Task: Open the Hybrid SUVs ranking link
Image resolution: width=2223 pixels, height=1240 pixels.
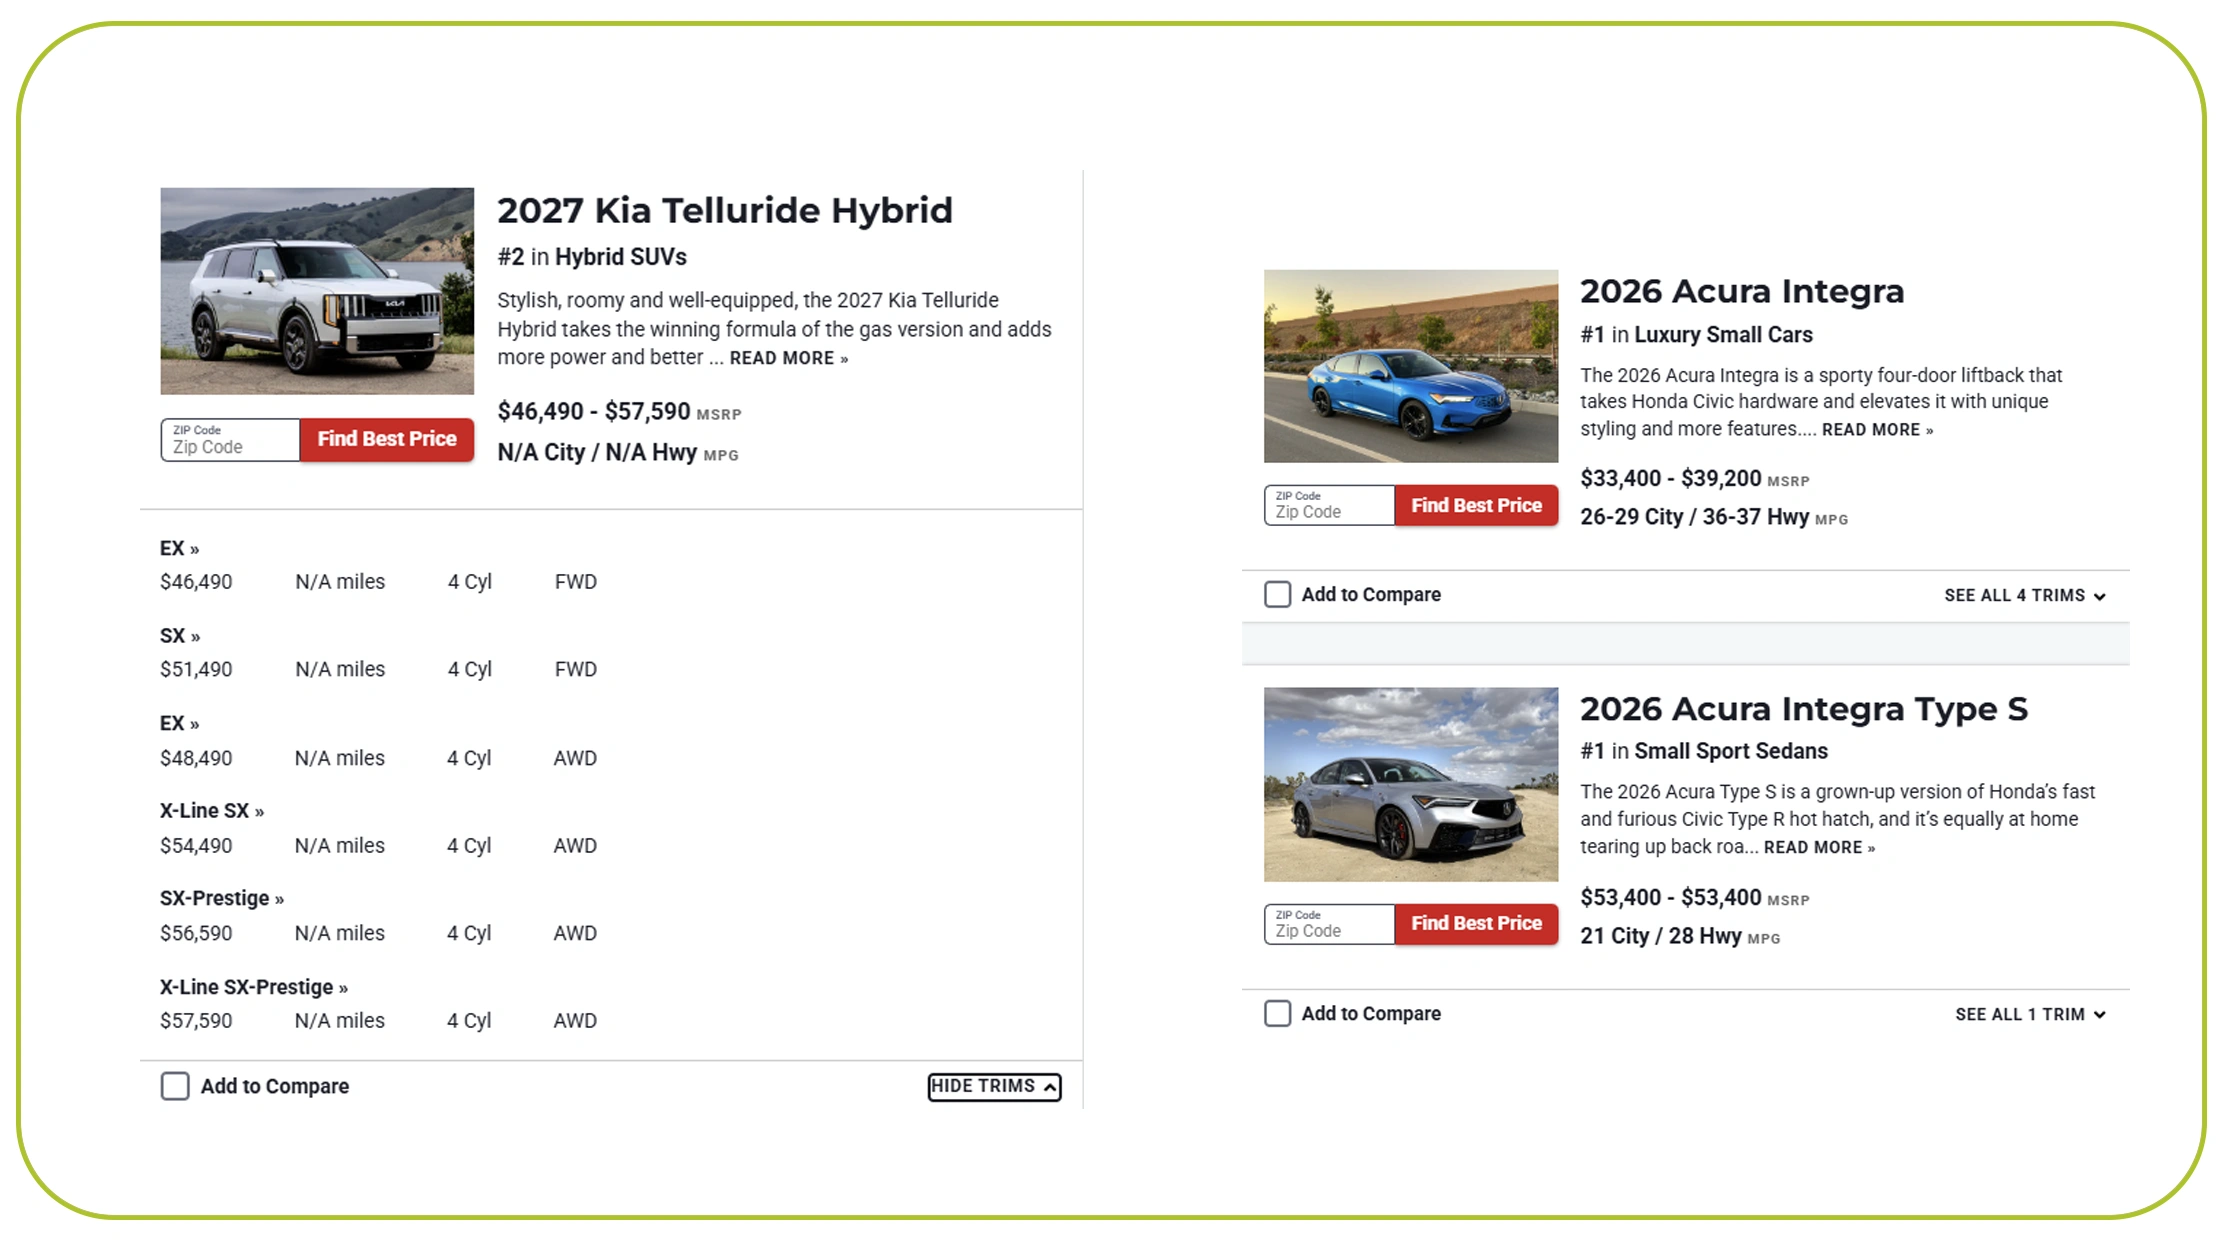Action: [621, 257]
